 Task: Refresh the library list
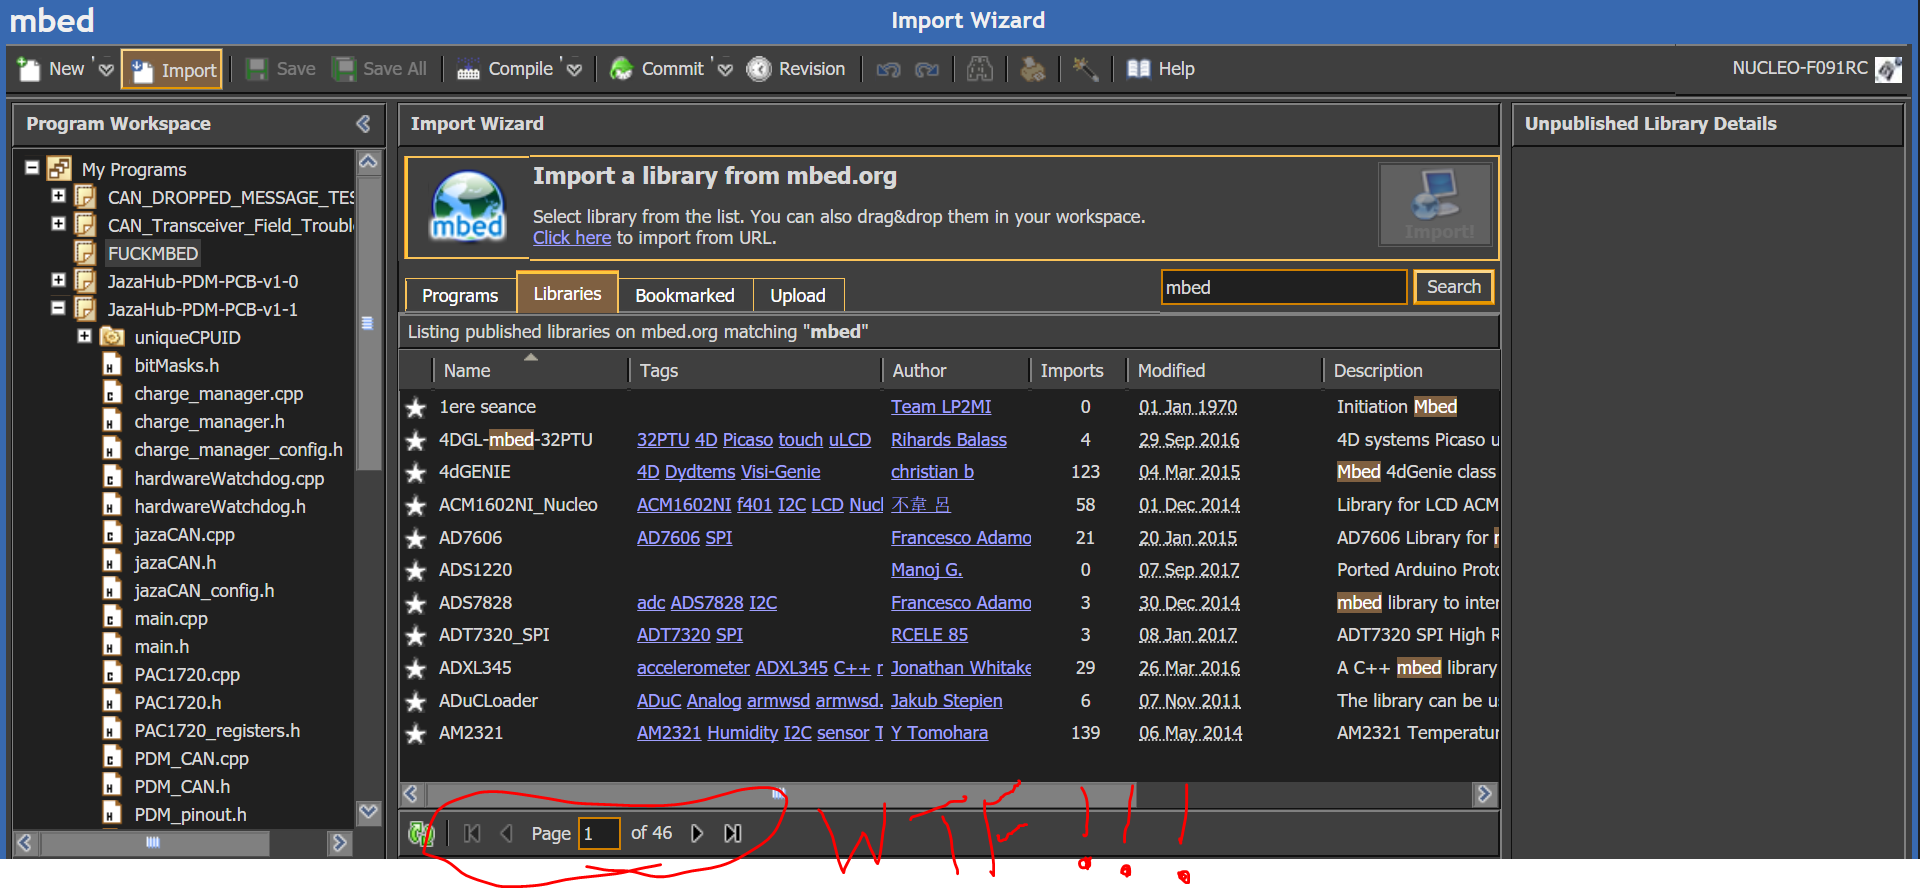click(x=421, y=833)
